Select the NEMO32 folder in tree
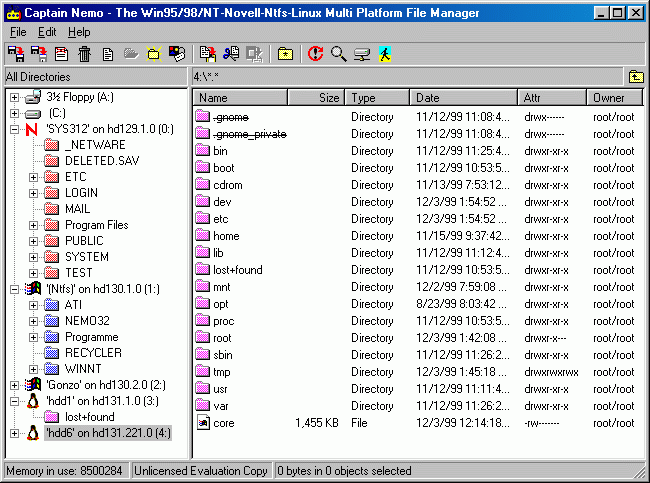The width and height of the screenshot is (650, 483). click(x=87, y=321)
